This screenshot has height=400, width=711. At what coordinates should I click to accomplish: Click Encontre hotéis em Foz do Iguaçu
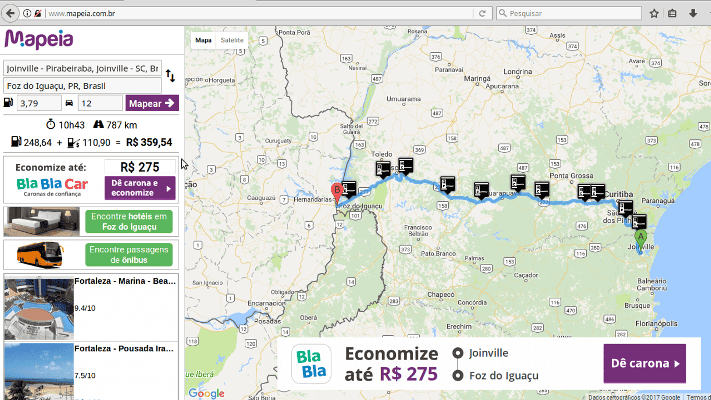(x=129, y=221)
